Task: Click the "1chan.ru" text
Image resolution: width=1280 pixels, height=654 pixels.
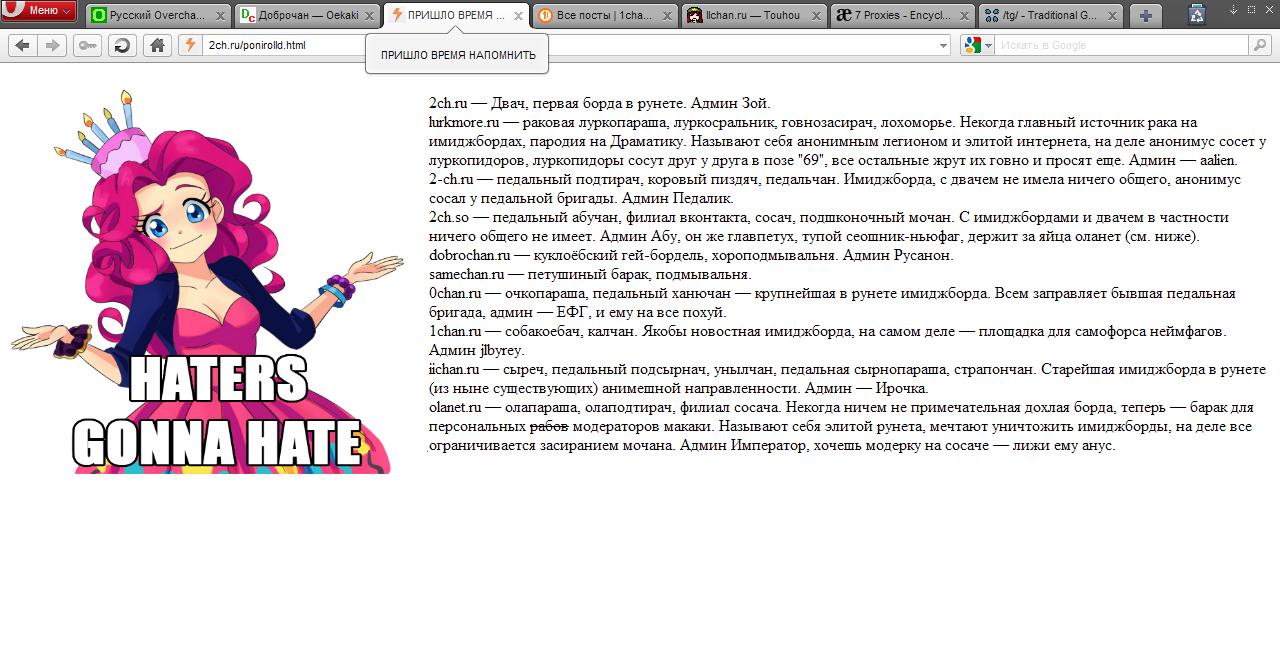Action: pos(455,331)
